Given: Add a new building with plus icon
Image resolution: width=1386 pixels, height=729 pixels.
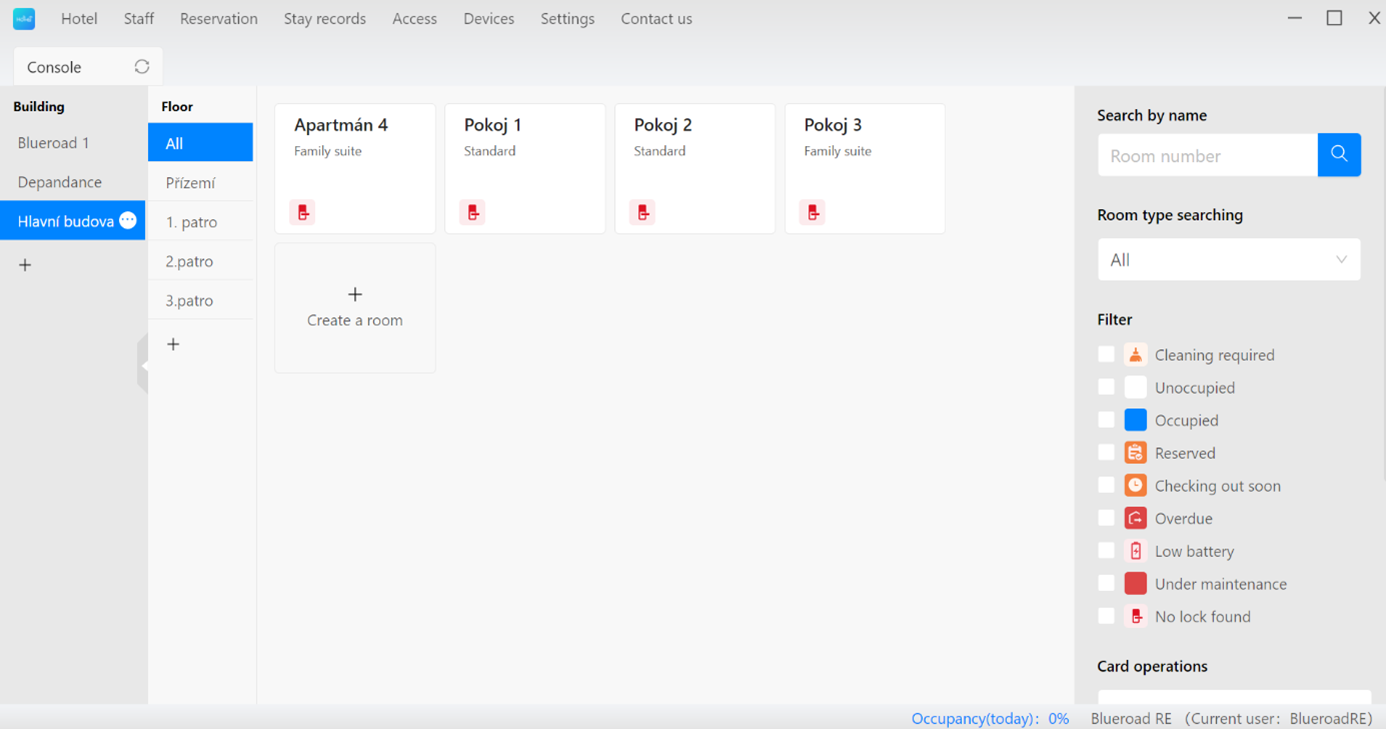Looking at the screenshot, I should tap(26, 265).
